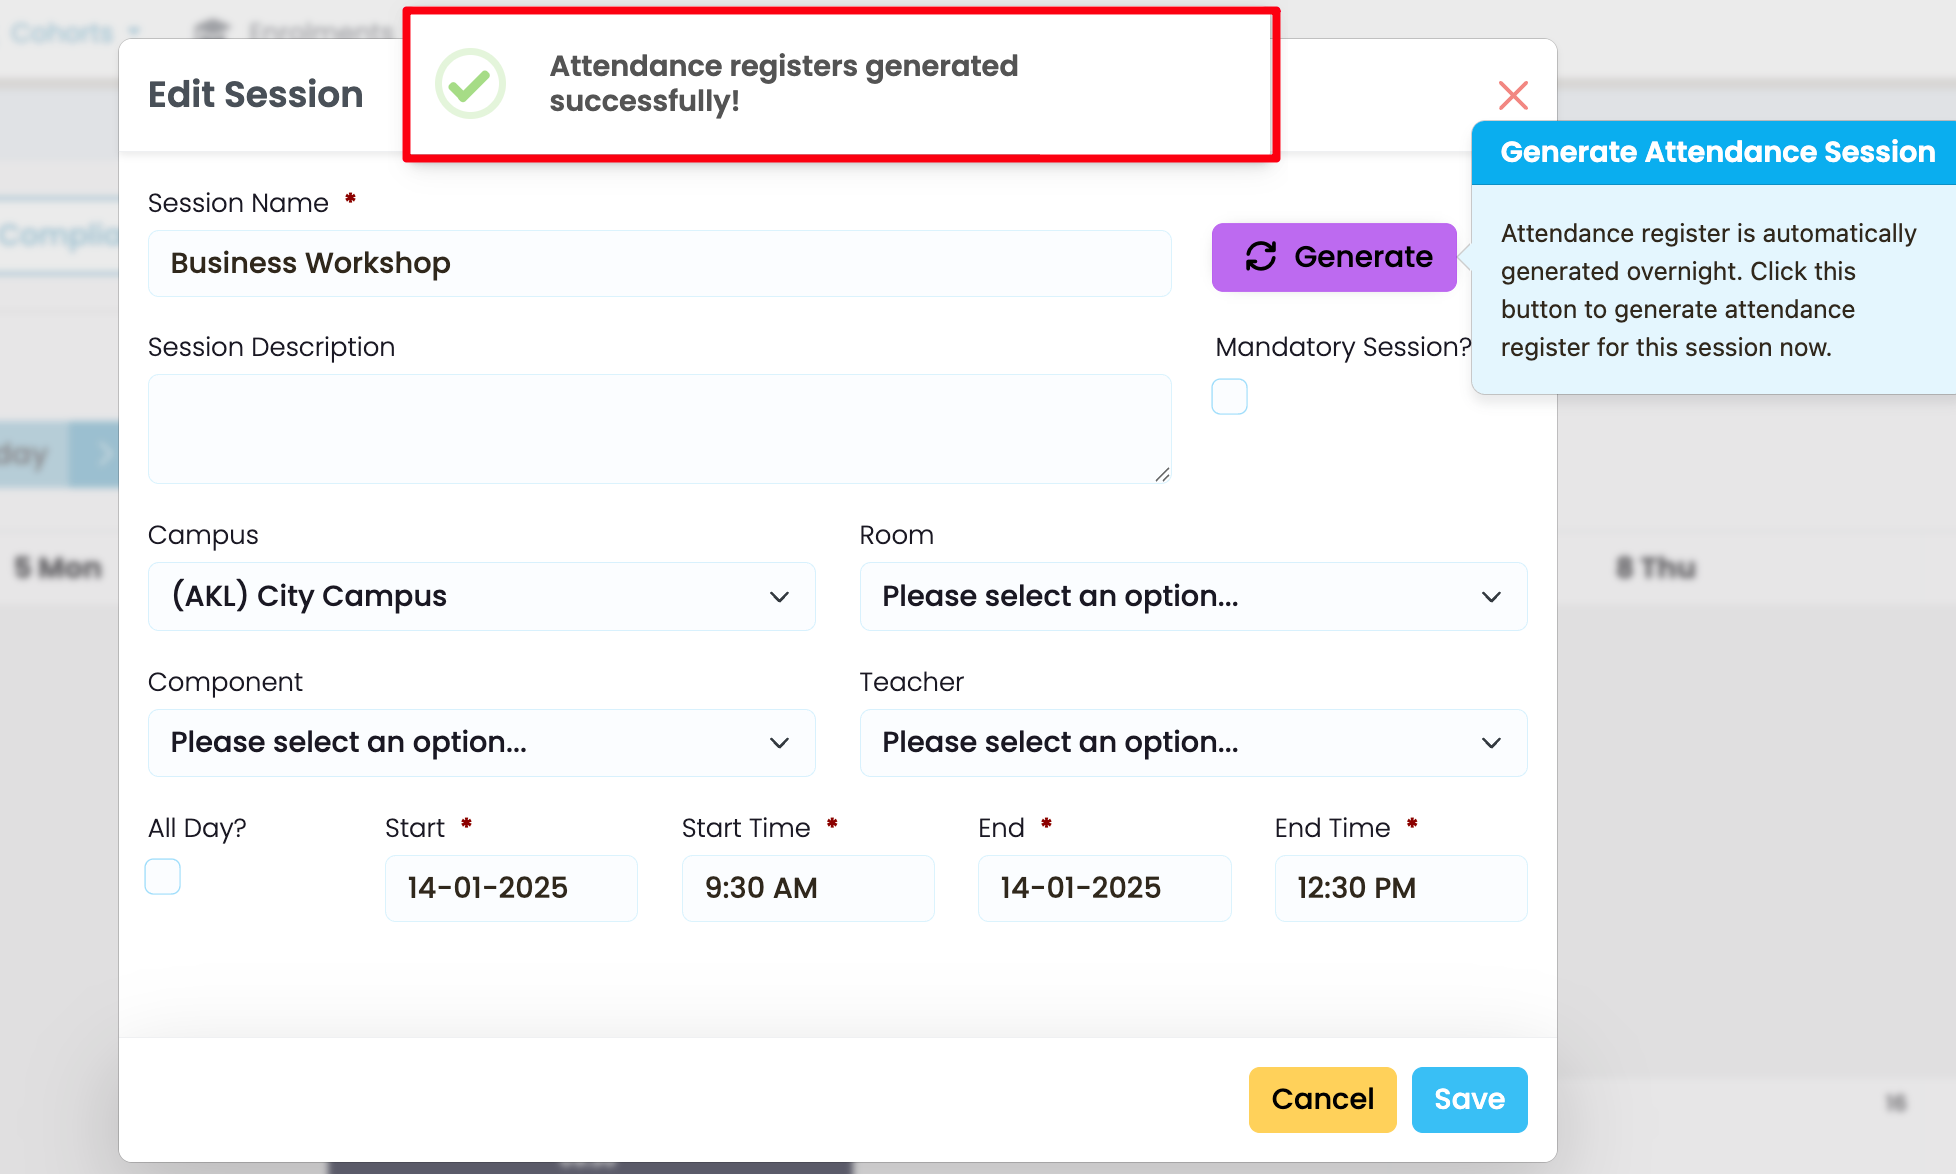Viewport: 1956px width, 1174px height.
Task: Click the Teacher dropdown chevron arrow
Action: point(1491,743)
